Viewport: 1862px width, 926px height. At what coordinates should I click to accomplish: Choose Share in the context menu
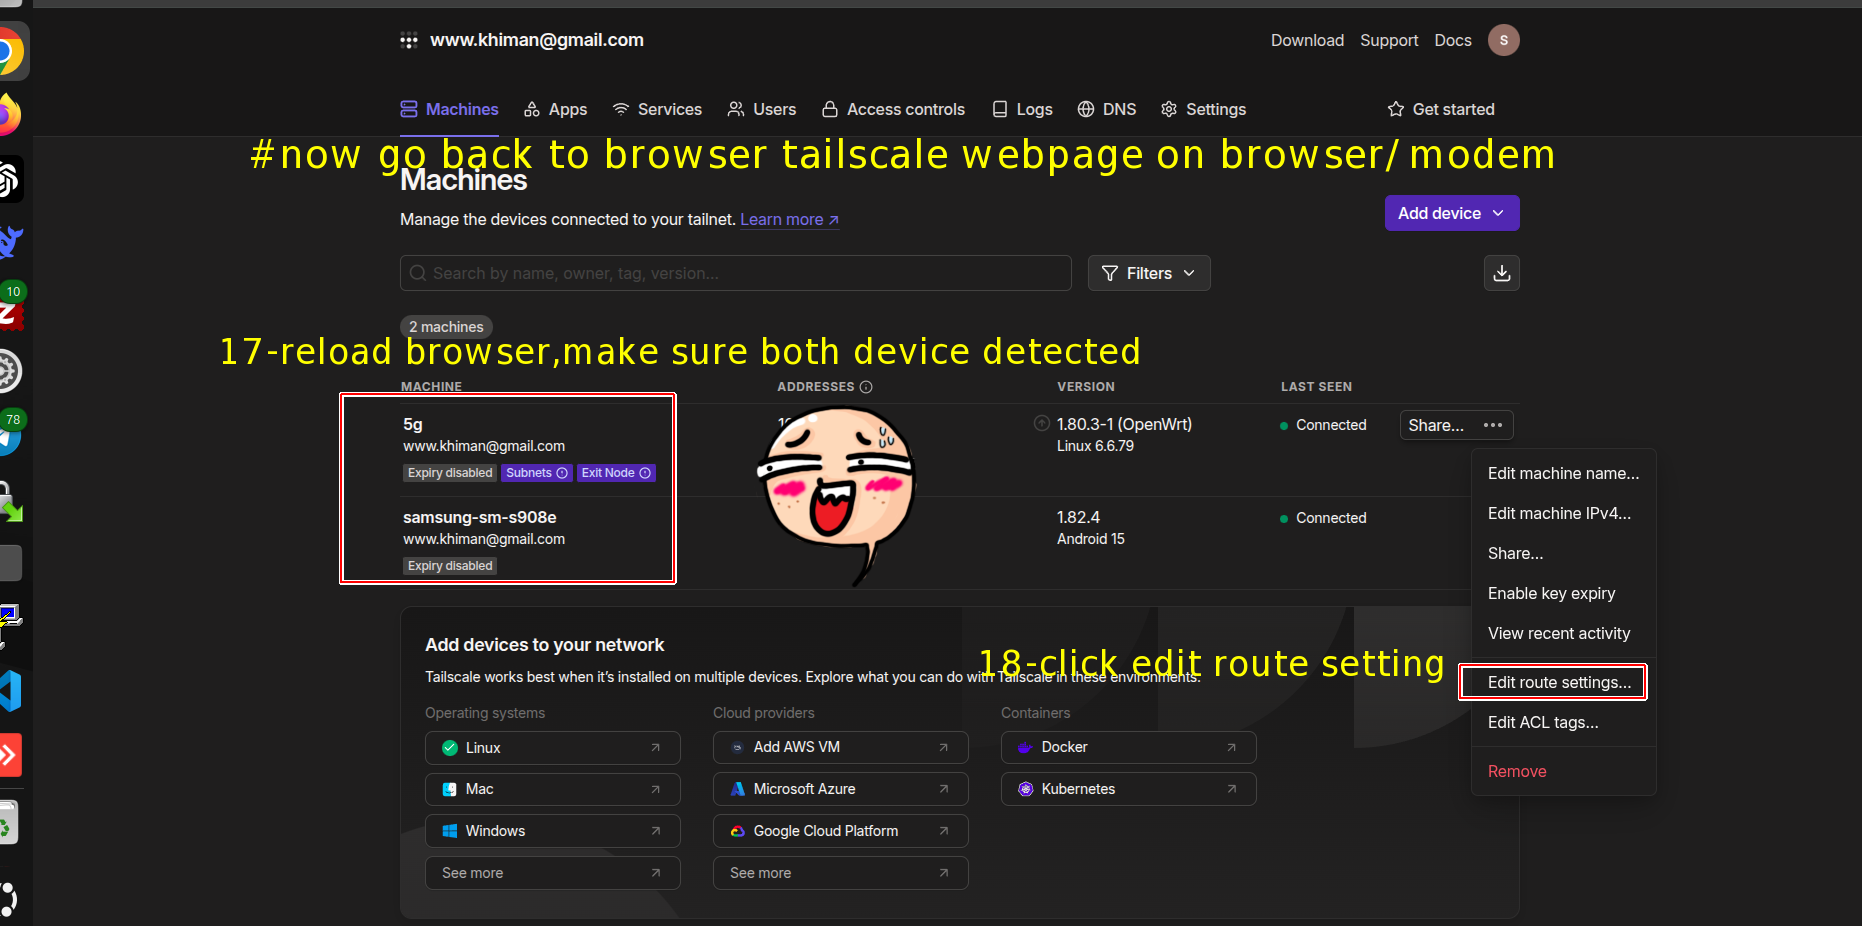[1563, 553]
